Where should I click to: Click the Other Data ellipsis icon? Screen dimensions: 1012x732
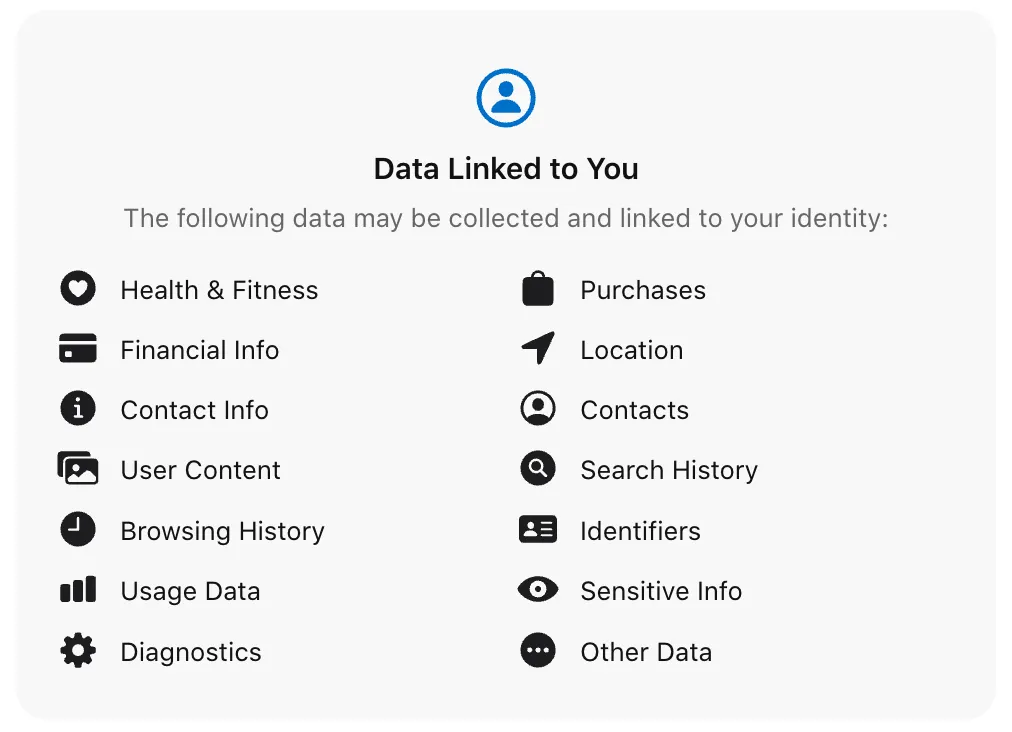tap(538, 651)
